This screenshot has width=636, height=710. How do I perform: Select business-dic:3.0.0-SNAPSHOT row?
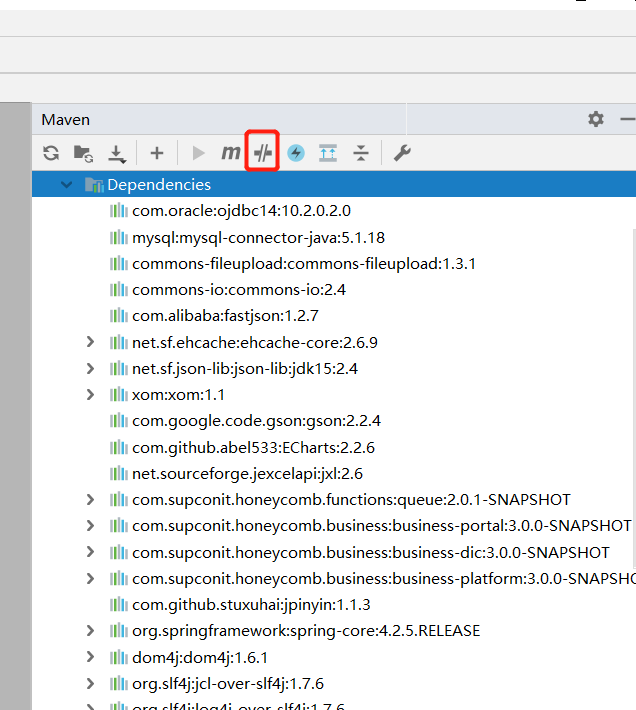coord(371,552)
